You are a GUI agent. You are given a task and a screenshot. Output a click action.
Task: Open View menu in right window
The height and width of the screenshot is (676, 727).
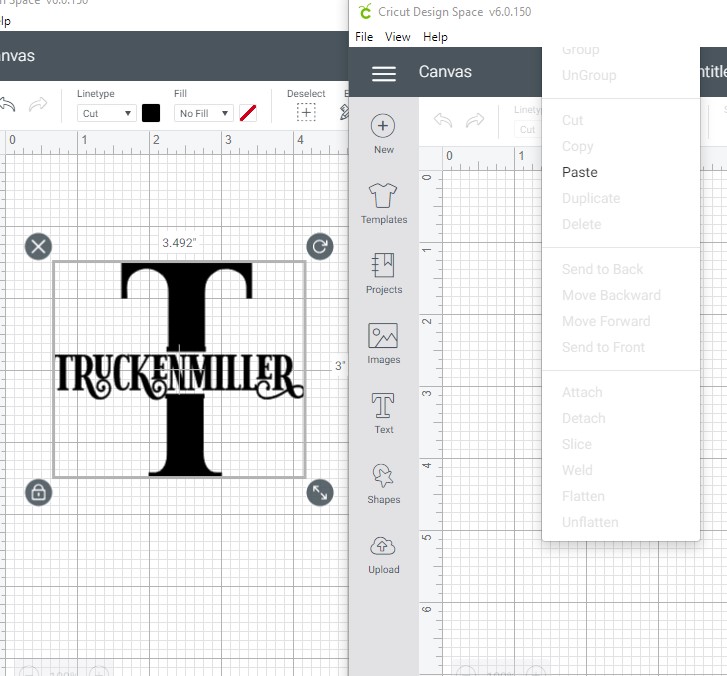(x=397, y=37)
